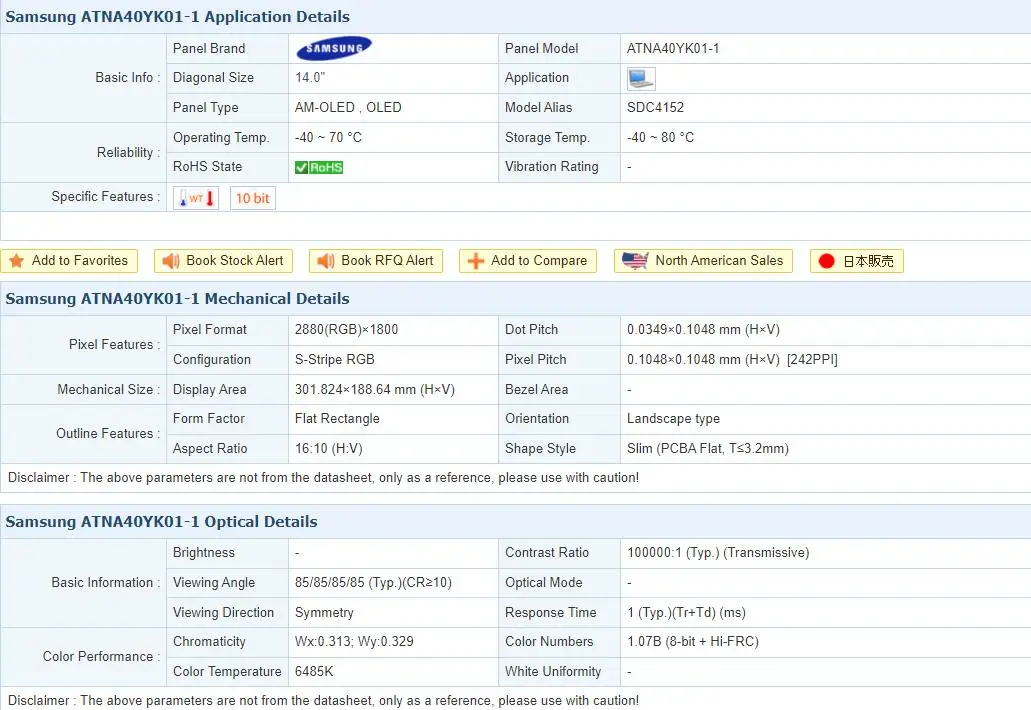Image resolution: width=1031 pixels, height=710 pixels.
Task: Click the color temperature 6485K
Action: click(x=314, y=671)
